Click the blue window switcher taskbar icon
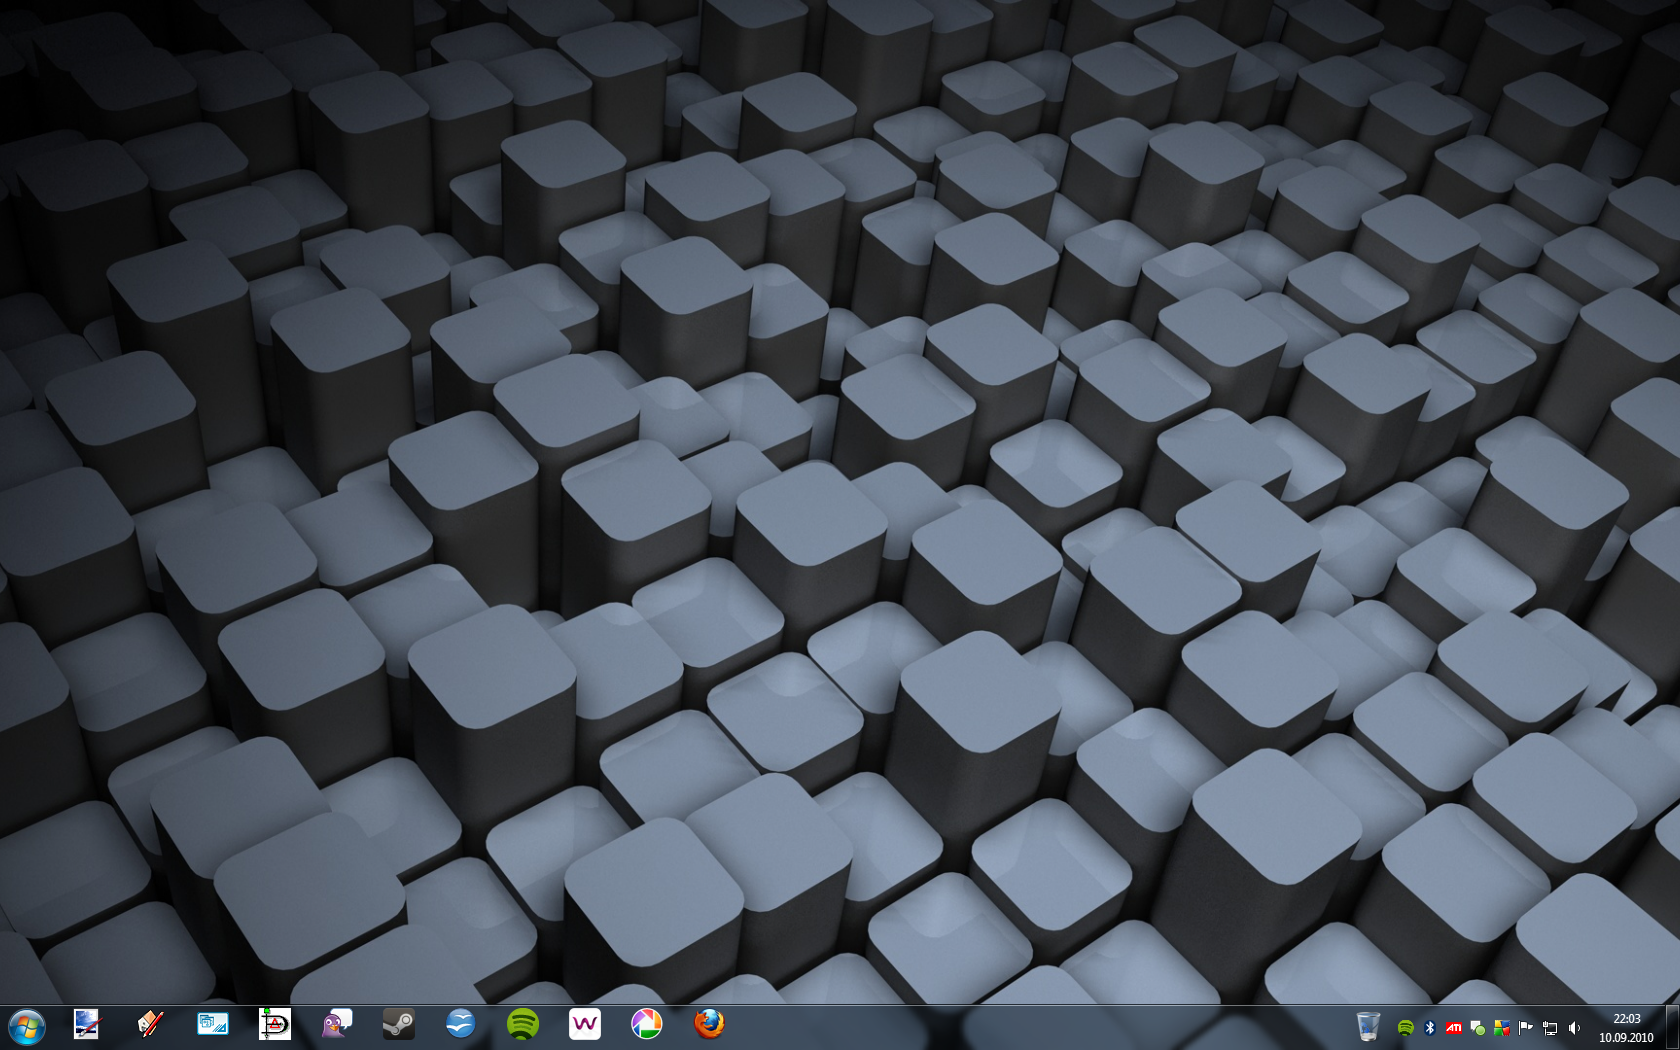Image resolution: width=1680 pixels, height=1050 pixels. (x=212, y=1024)
